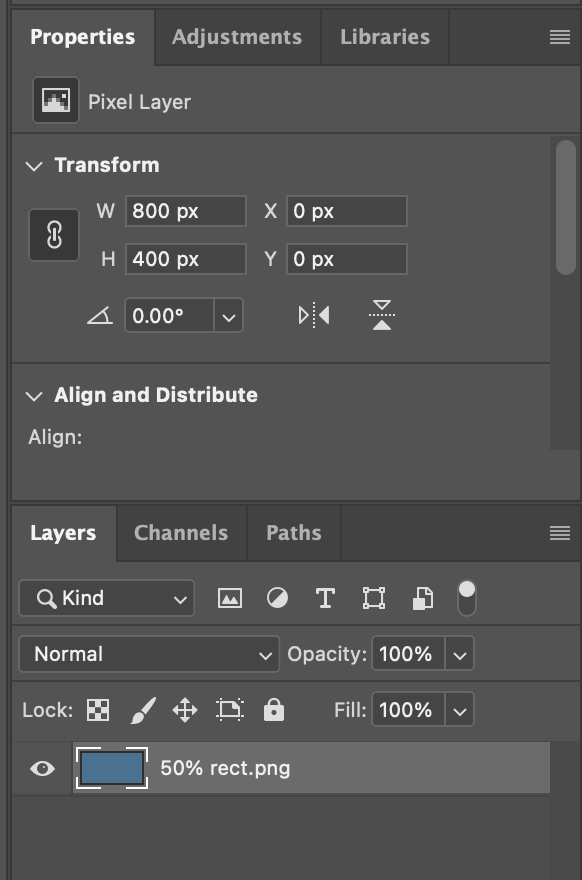Switch to the Adjustments tab
This screenshot has width=582, height=880.
point(237,37)
